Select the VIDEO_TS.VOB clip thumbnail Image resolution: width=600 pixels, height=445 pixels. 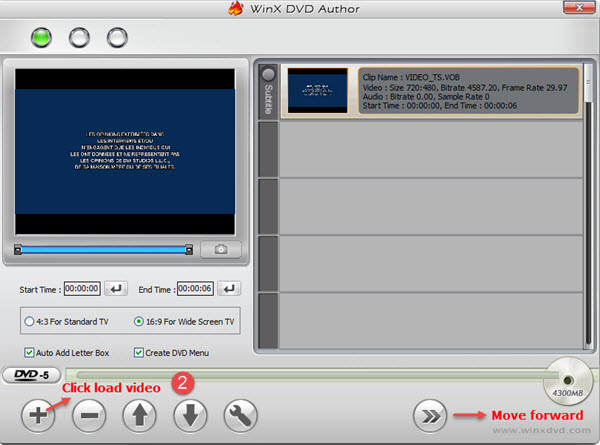click(318, 91)
